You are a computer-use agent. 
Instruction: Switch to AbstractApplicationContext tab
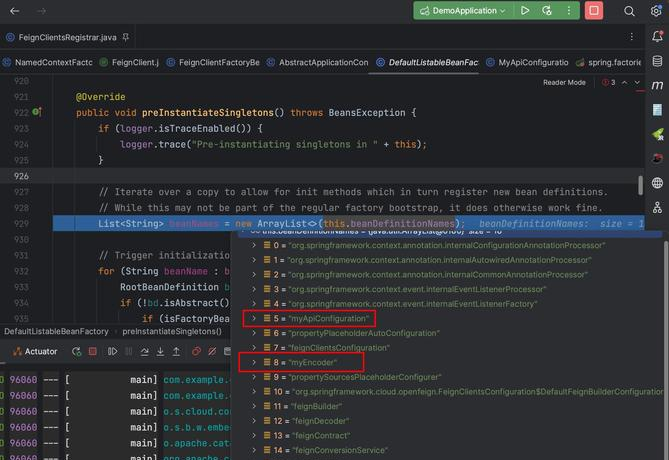(317, 63)
